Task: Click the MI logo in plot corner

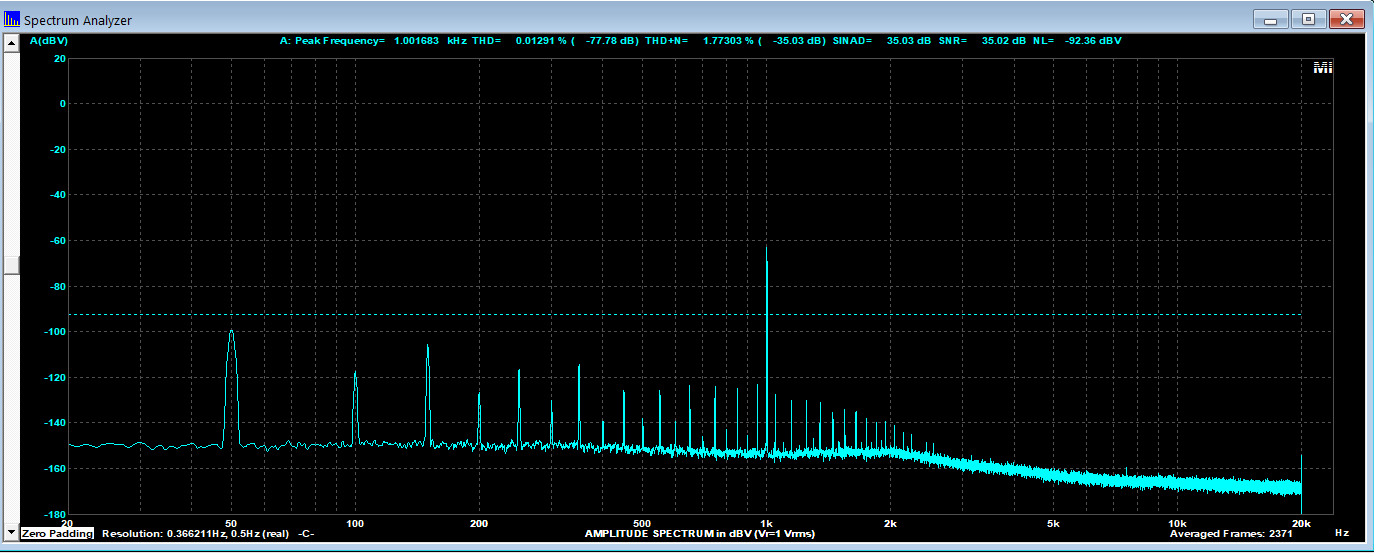Action: tap(1322, 68)
